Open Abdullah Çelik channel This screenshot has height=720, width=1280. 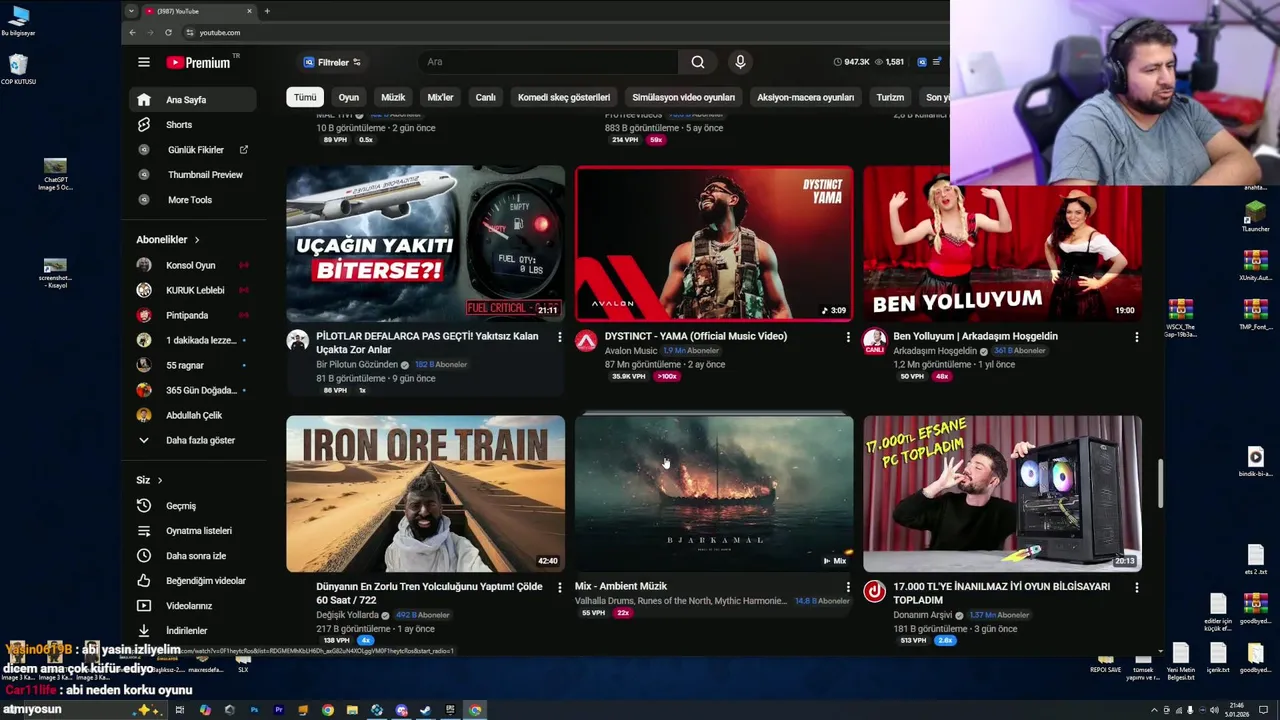tap(193, 415)
